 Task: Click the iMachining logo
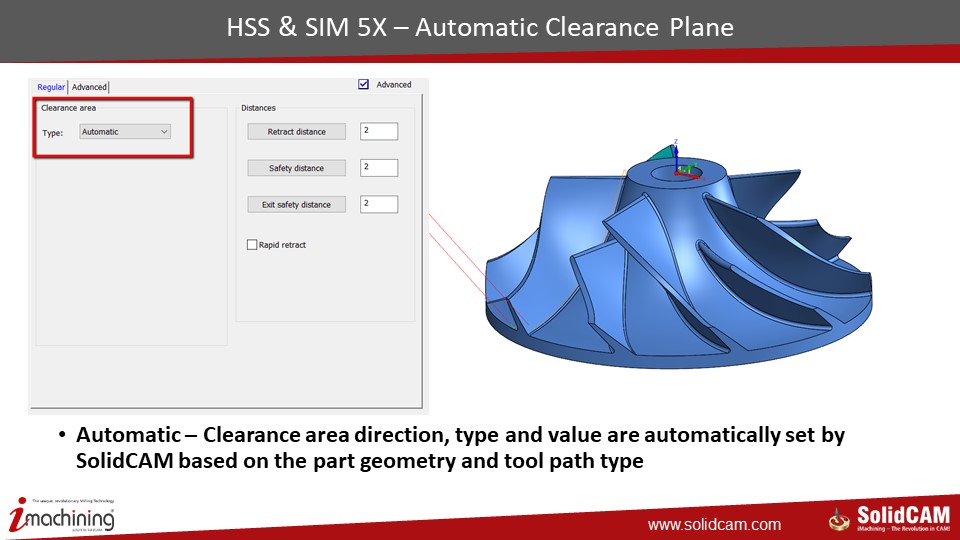[62, 516]
